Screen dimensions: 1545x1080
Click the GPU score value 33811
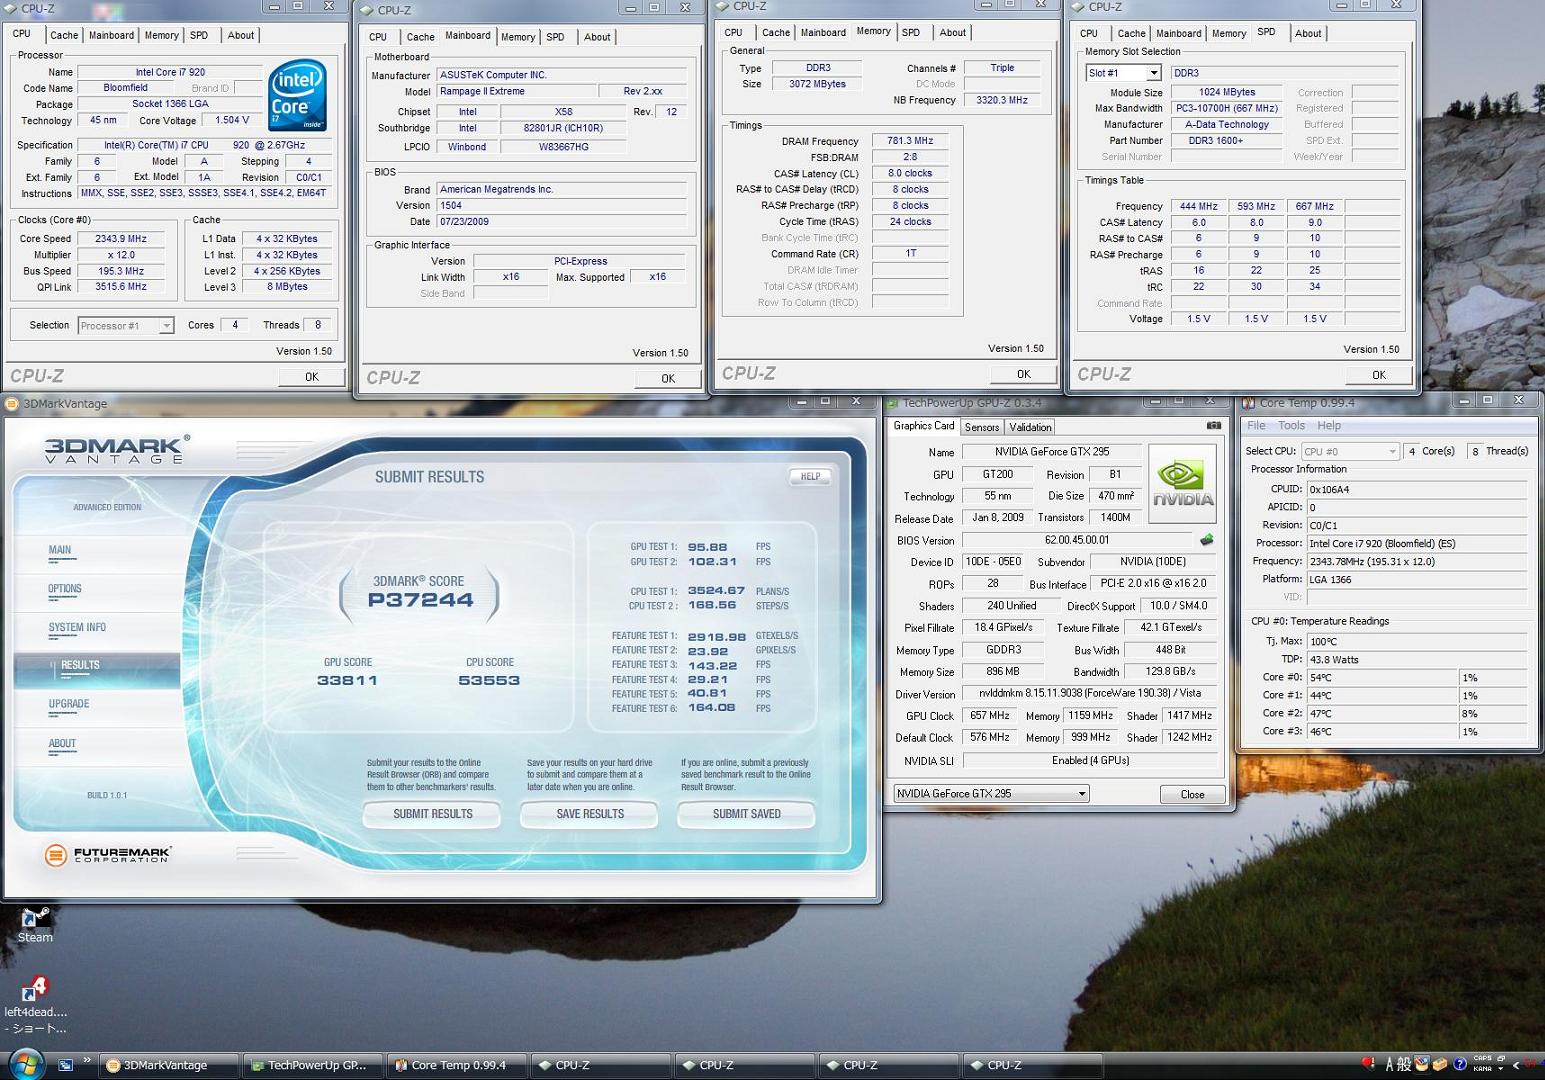coord(347,680)
